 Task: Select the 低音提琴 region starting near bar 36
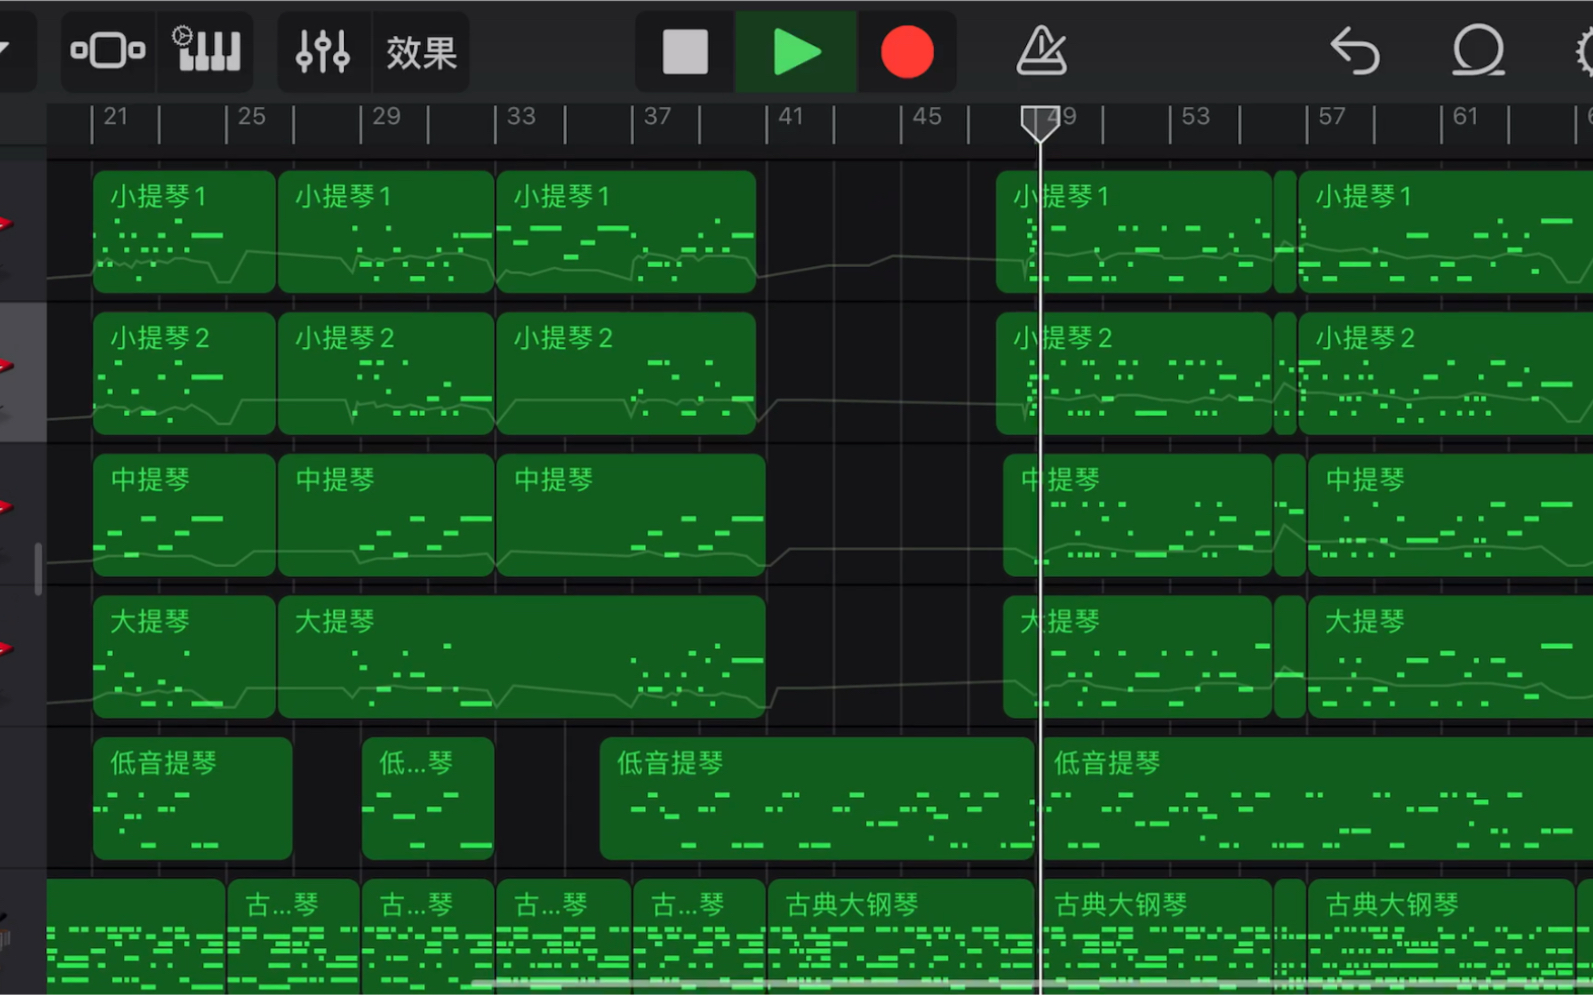[817, 799]
